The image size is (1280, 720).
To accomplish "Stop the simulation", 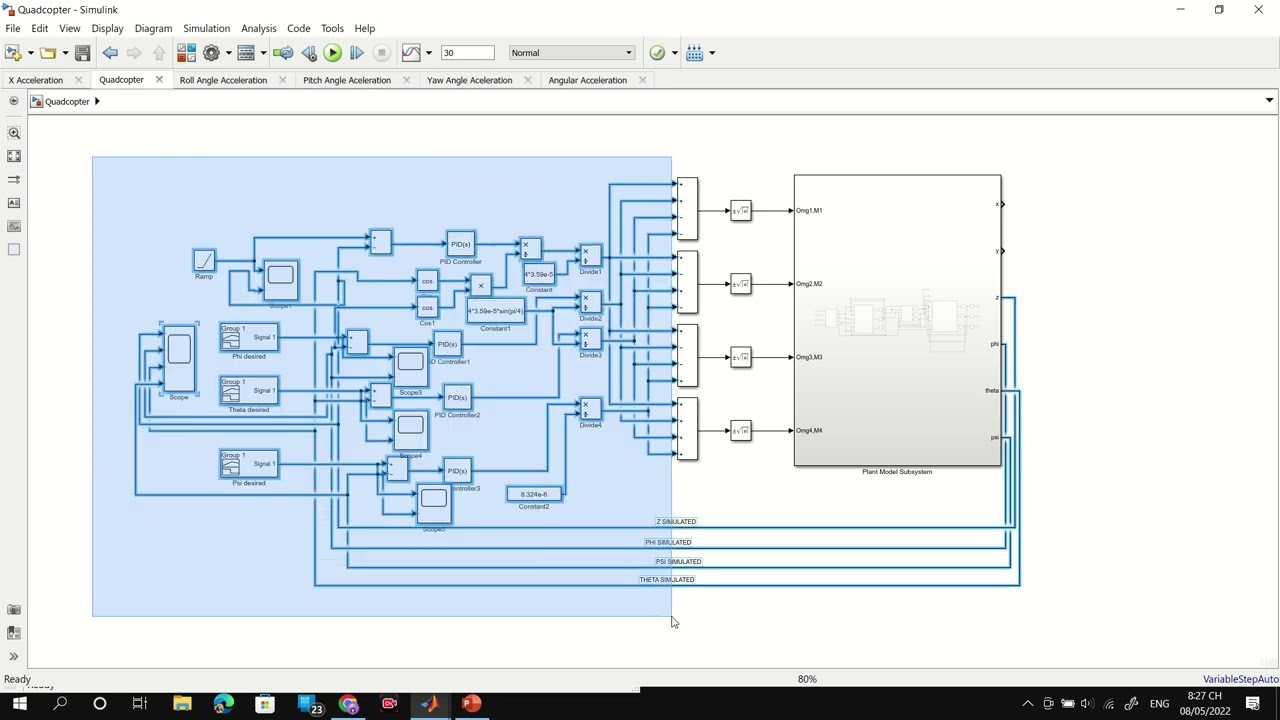I will (382, 53).
